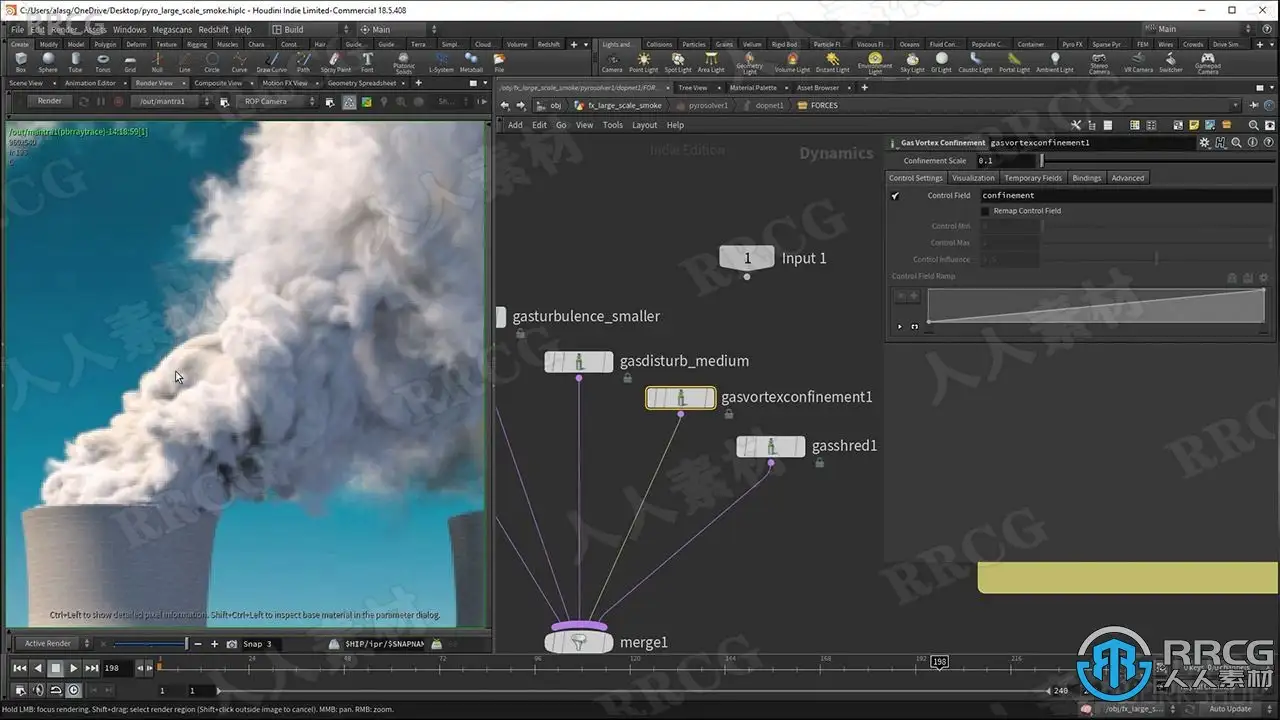Select the Platonic Solids tool
Screen dimensions: 1280x720
click(404, 63)
